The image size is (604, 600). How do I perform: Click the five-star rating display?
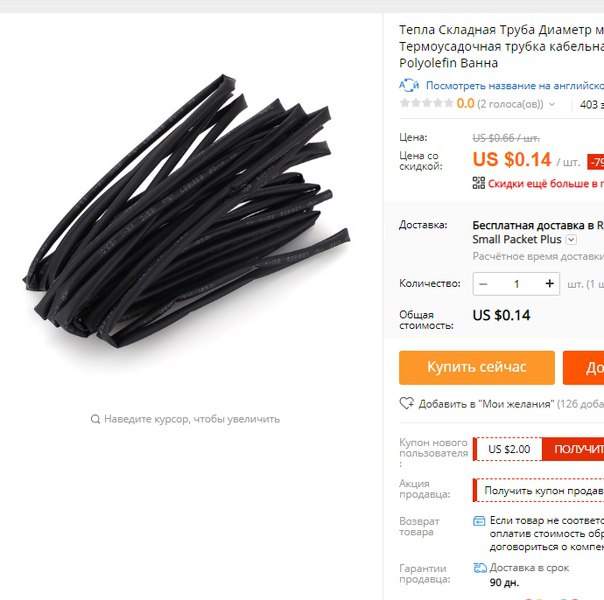pyautogui.click(x=426, y=103)
